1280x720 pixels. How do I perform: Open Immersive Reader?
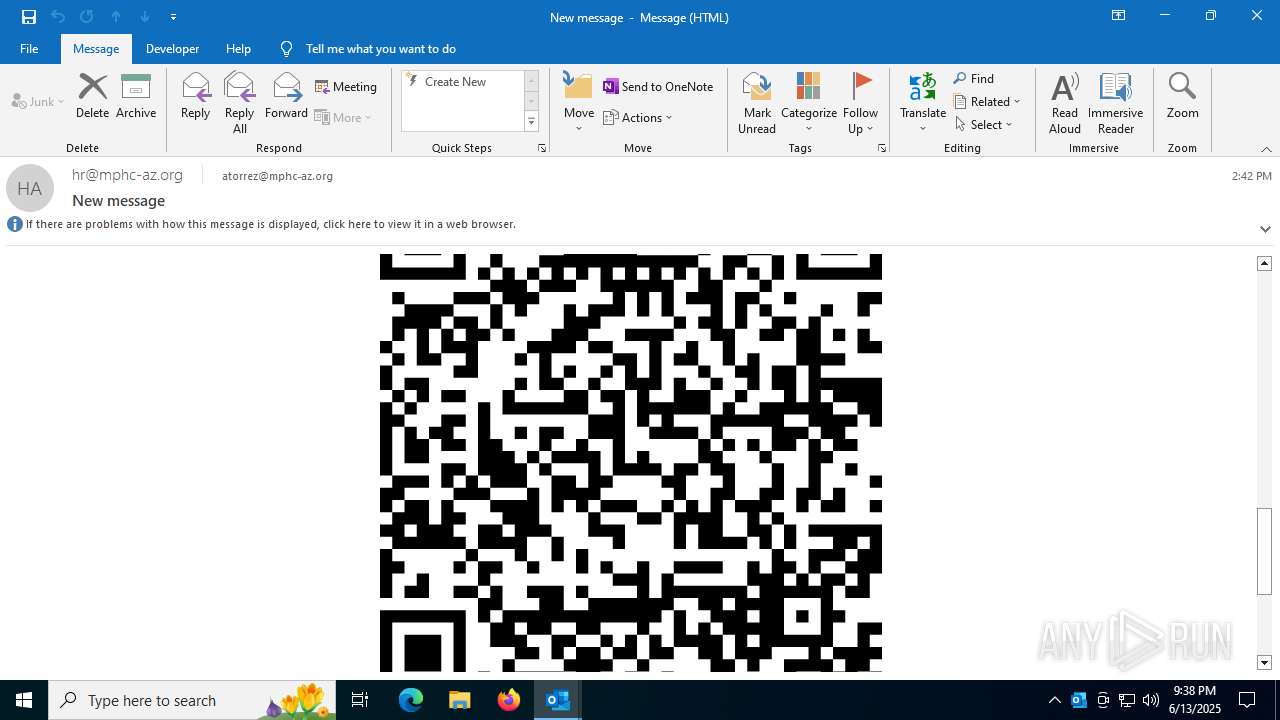(1116, 103)
